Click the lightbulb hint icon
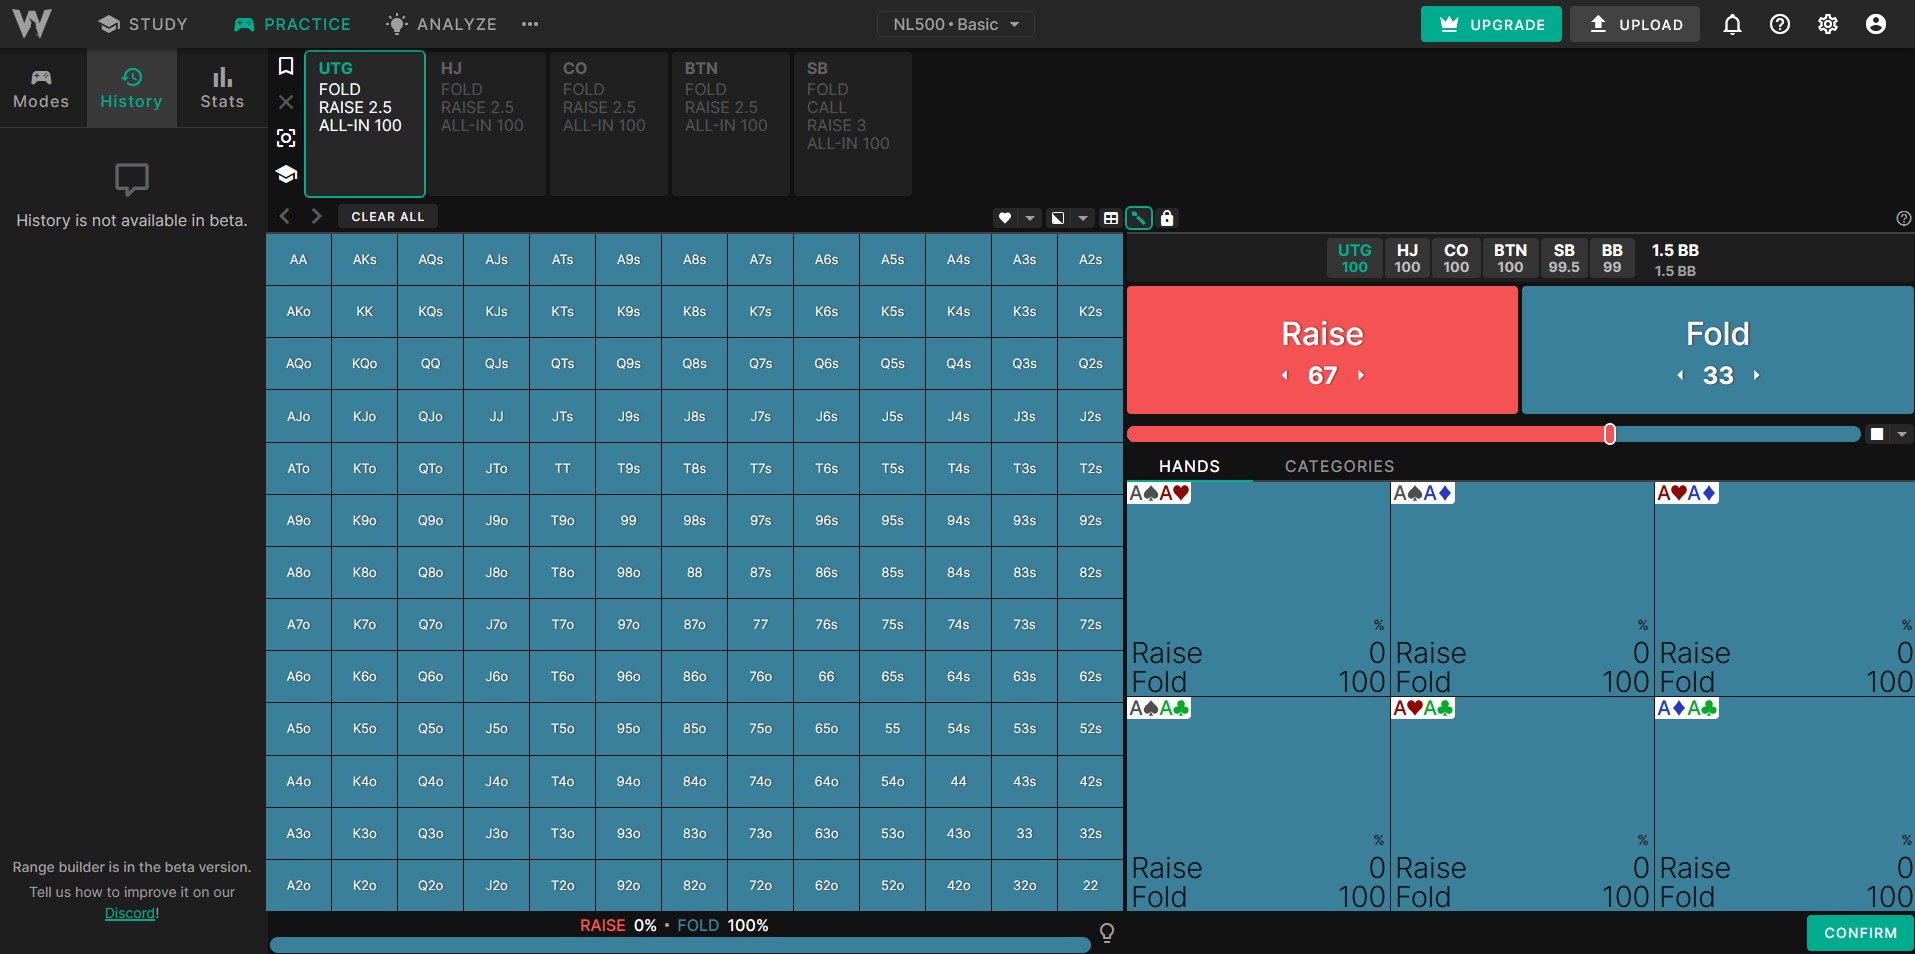Image resolution: width=1915 pixels, height=954 pixels. coord(1107,932)
